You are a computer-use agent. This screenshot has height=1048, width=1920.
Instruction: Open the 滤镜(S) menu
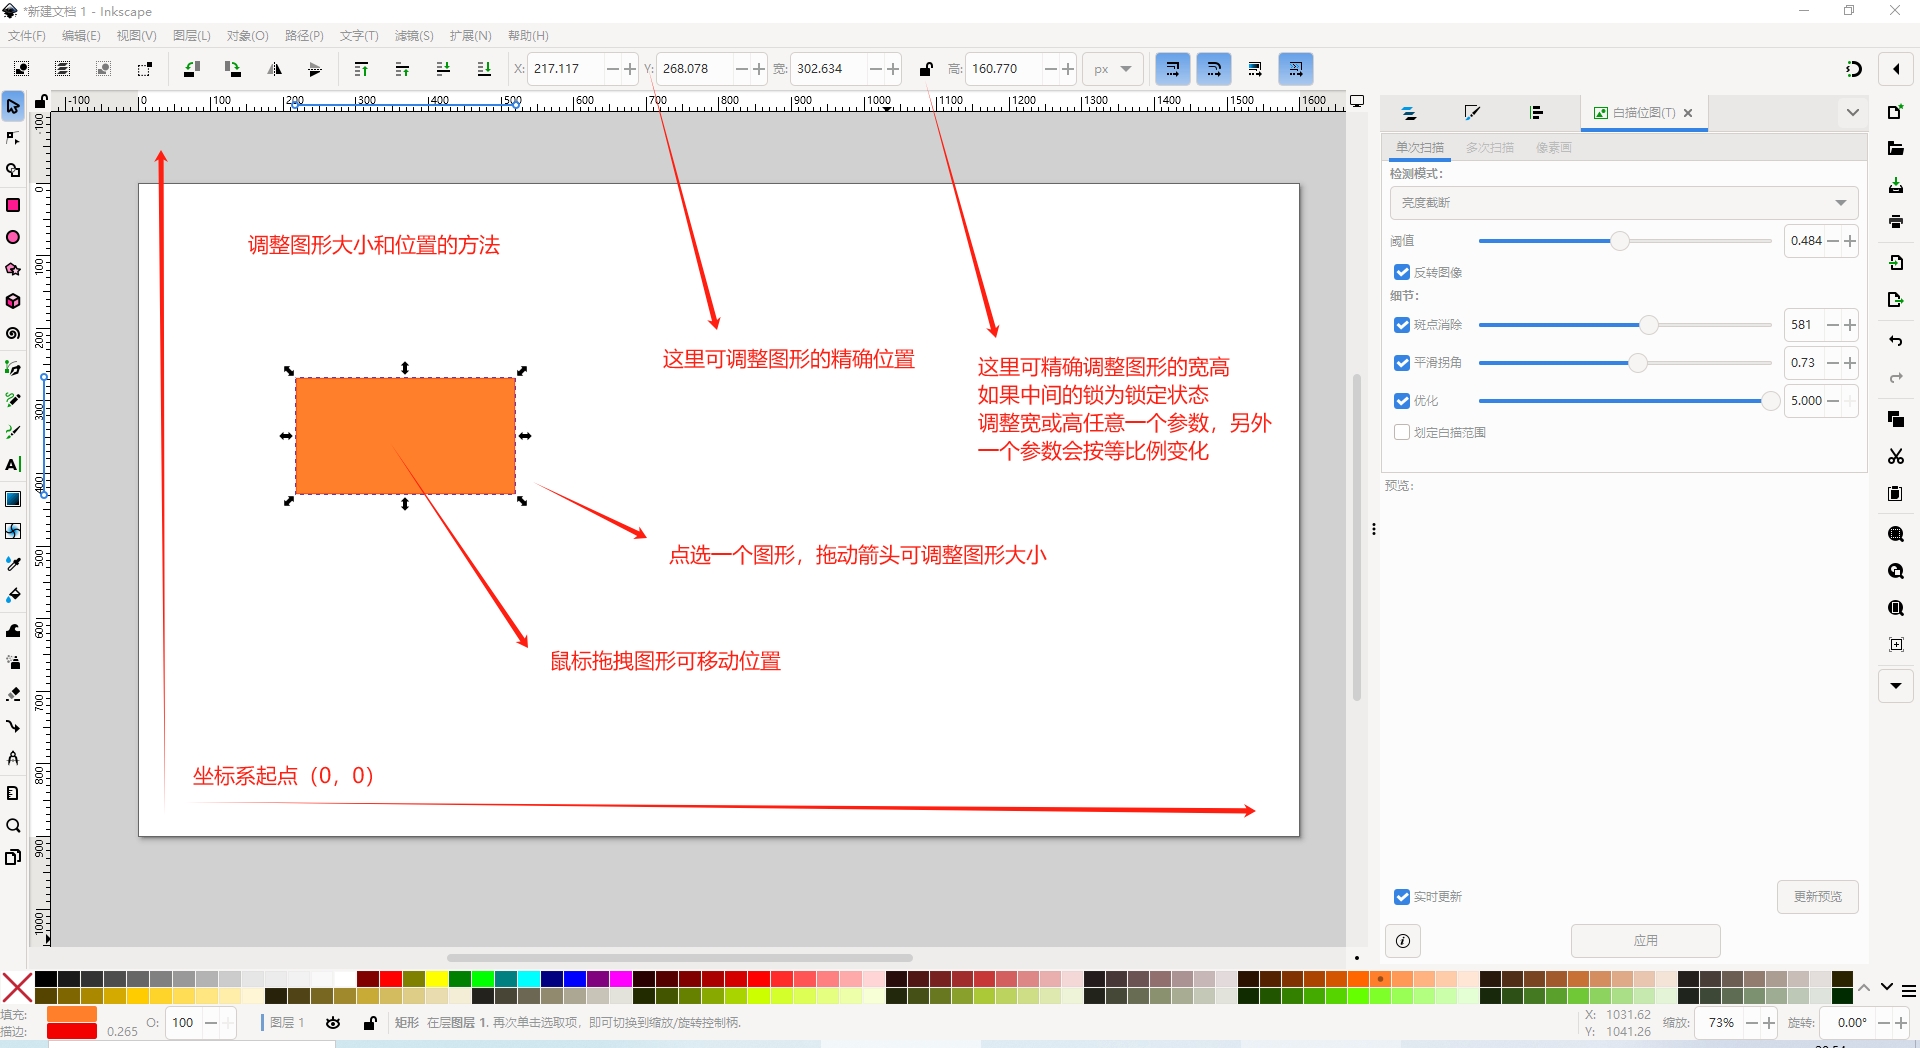[413, 36]
